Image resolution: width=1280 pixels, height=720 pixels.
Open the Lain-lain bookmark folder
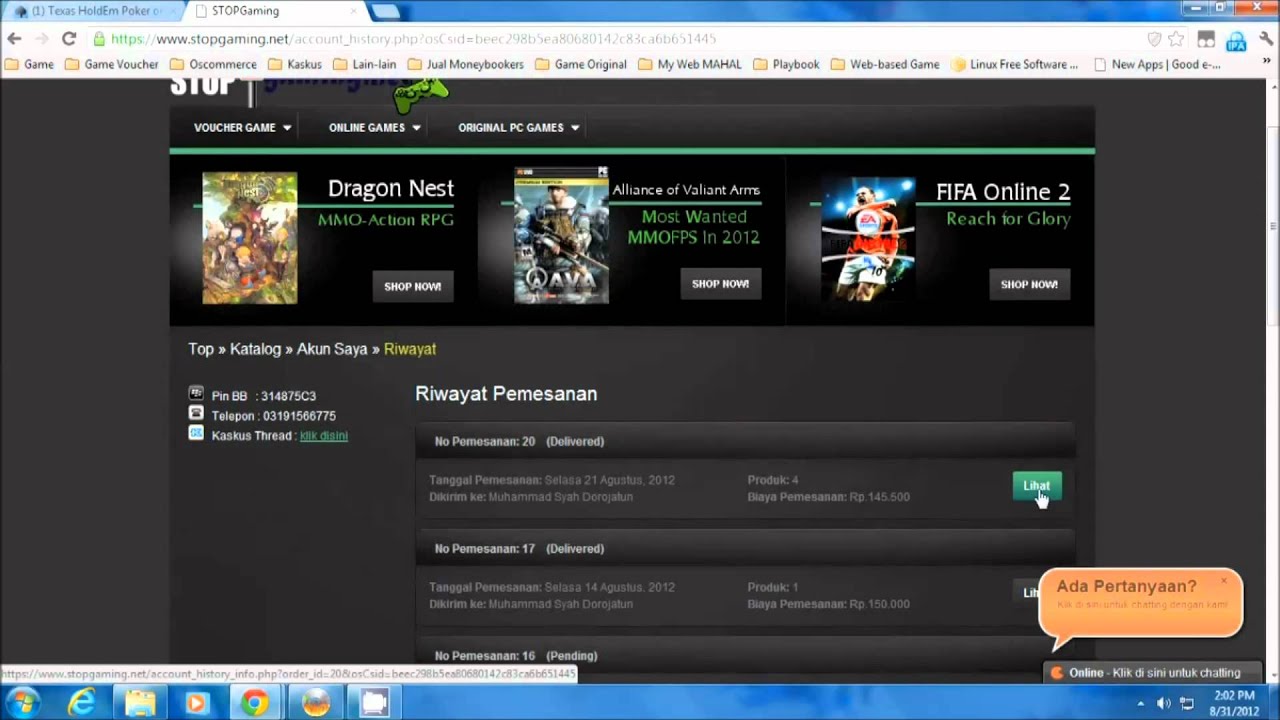365,64
